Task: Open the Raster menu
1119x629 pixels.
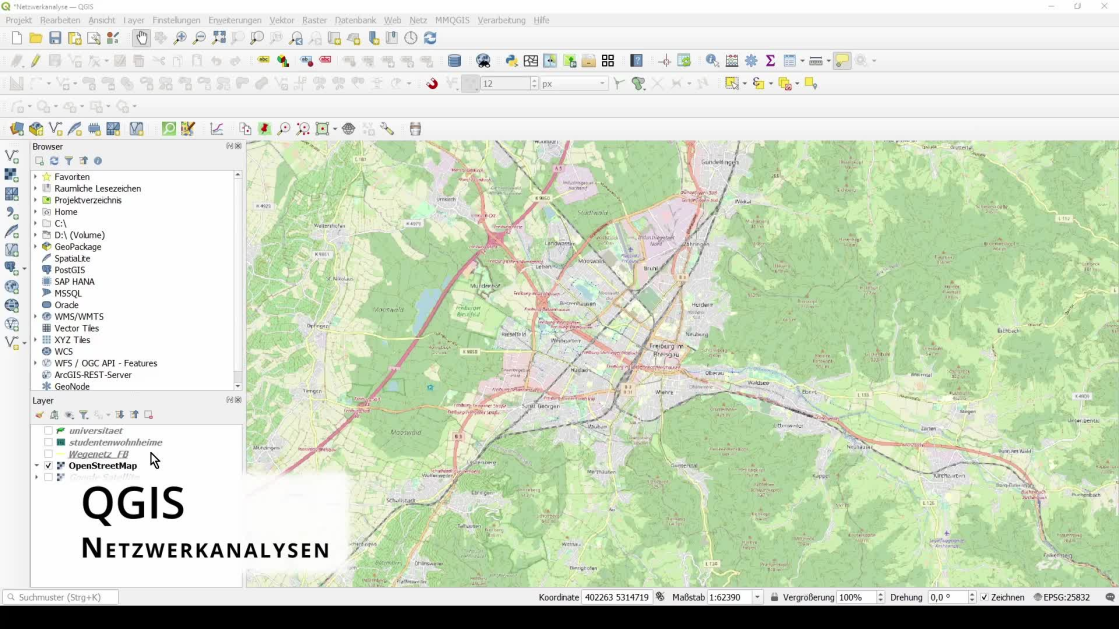Action: tap(314, 20)
